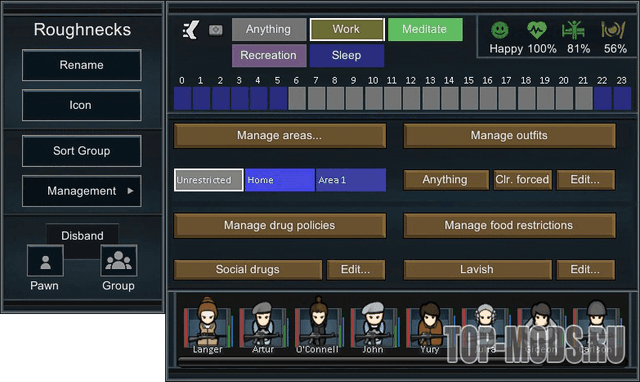This screenshot has width=640, height=382.
Task: Select the Group people icon
Action: point(118,261)
